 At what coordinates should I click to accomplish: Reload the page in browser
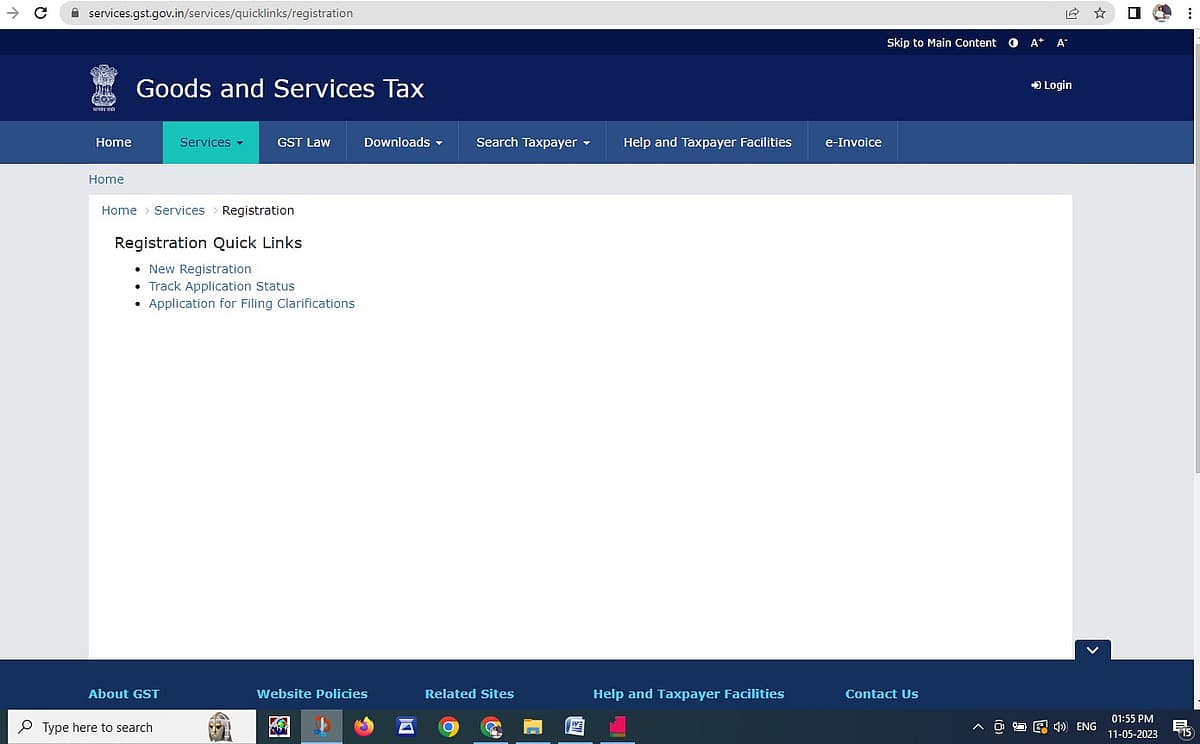pos(41,13)
